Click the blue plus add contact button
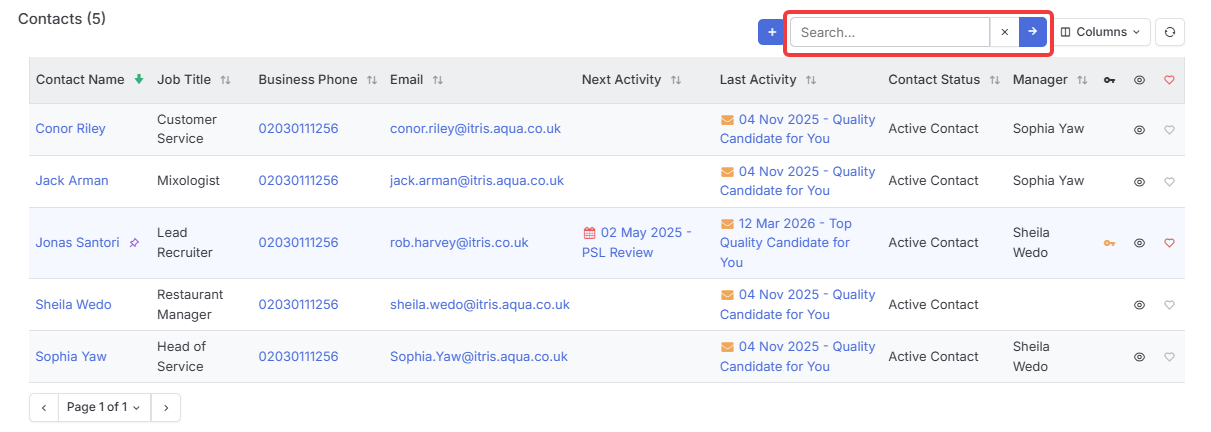Screen dimensions: 1211x432 click(771, 32)
